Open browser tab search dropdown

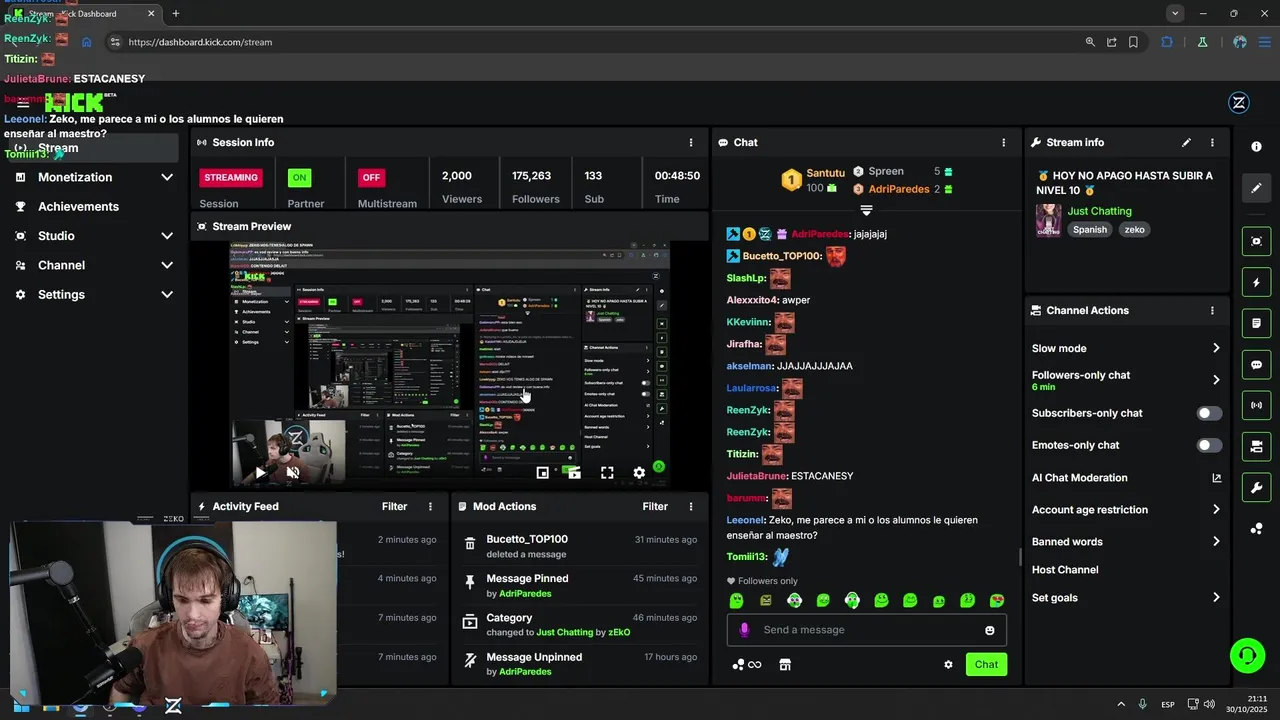tap(1175, 13)
